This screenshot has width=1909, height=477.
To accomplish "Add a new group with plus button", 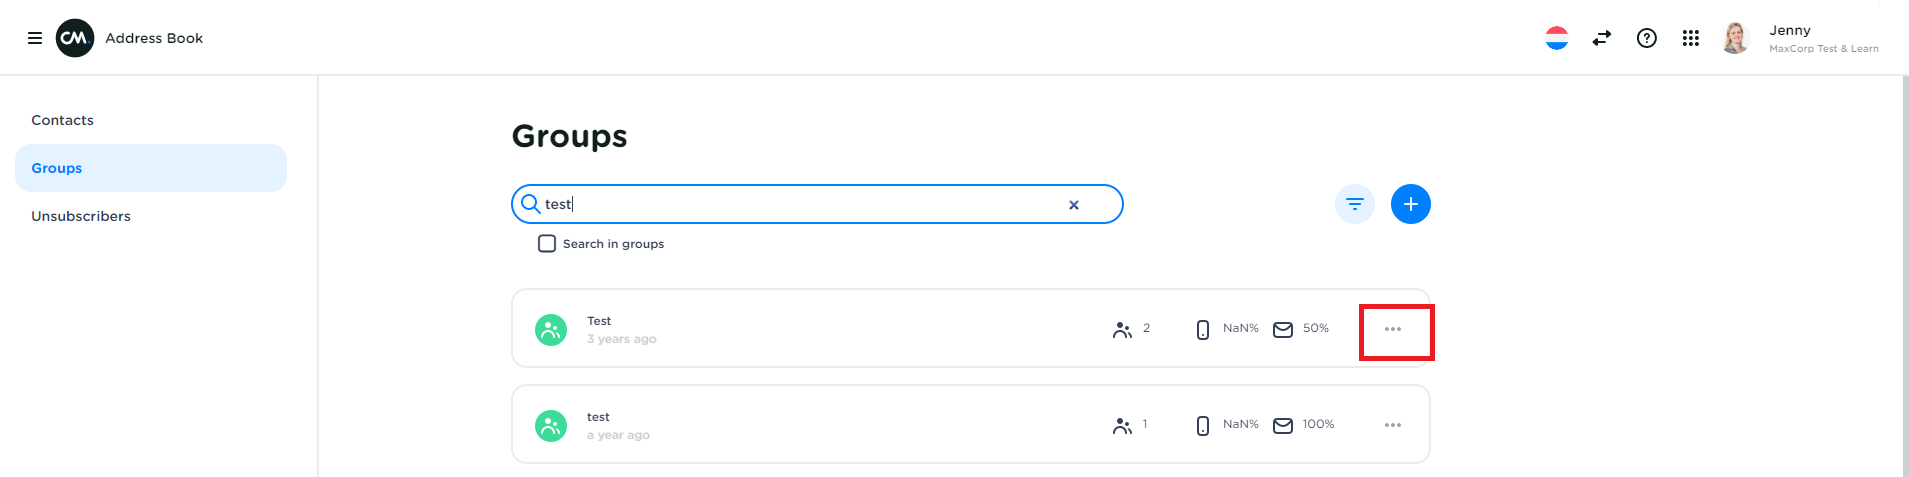I will 1411,204.
